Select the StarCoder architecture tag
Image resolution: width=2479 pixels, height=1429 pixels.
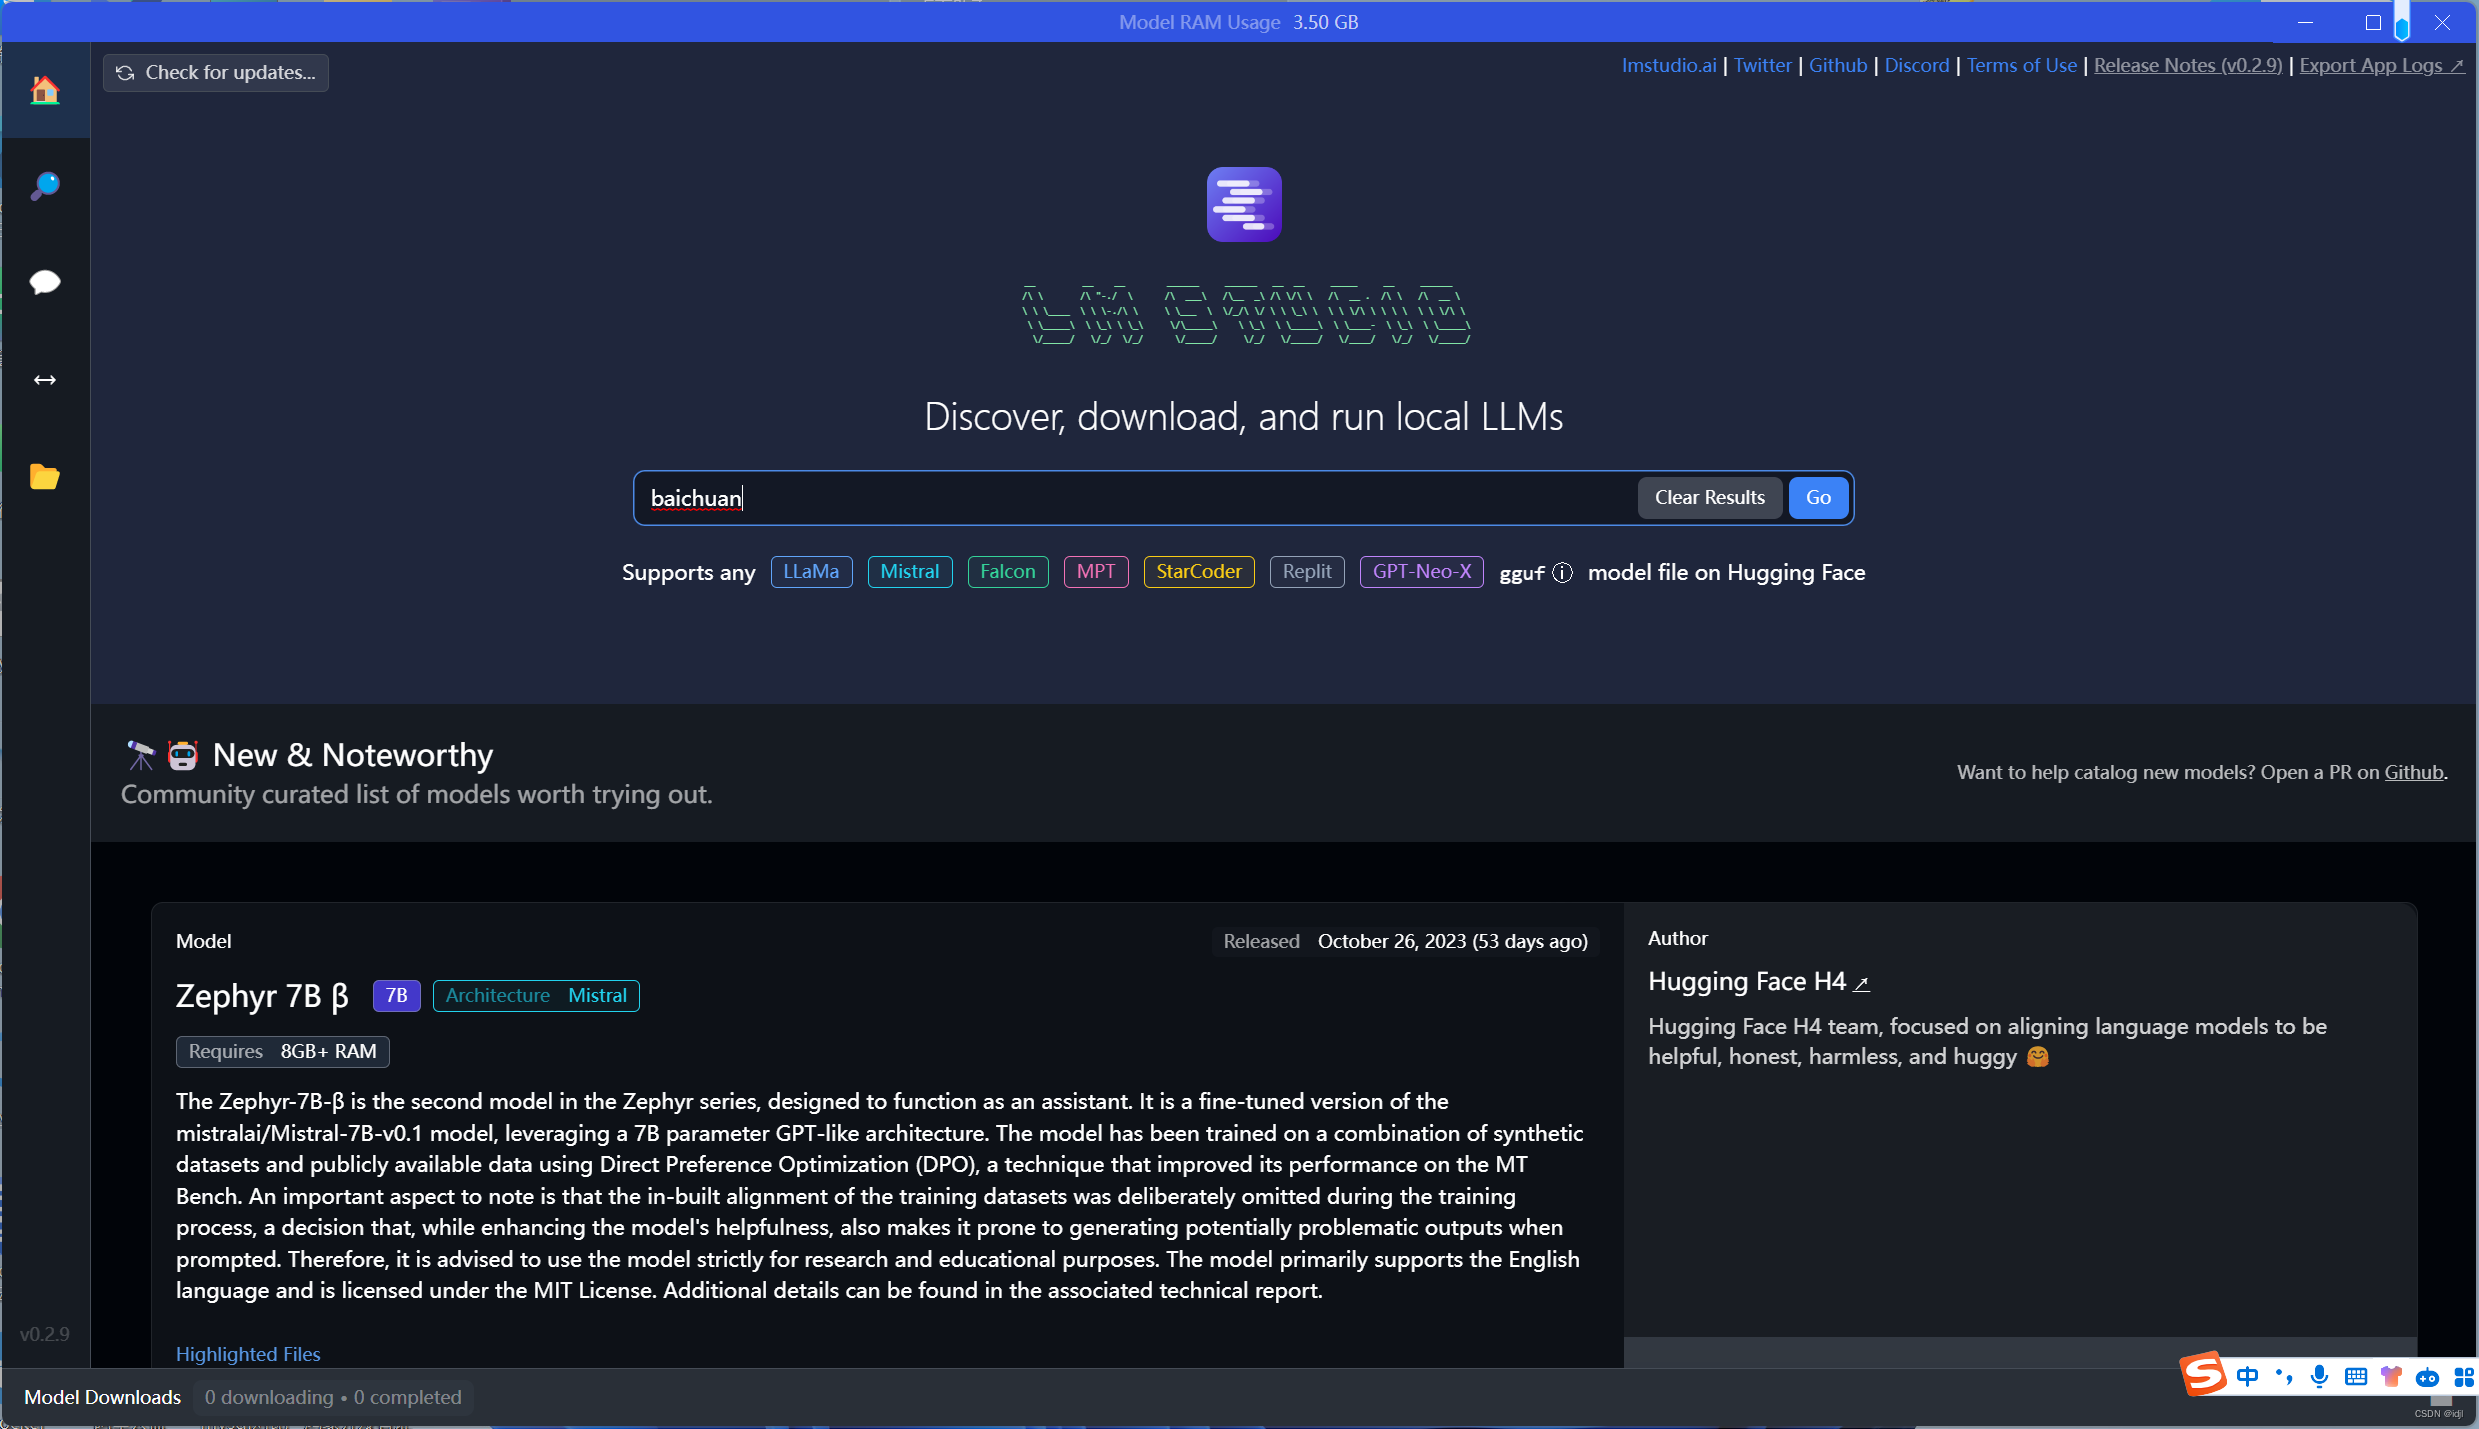[1199, 572]
